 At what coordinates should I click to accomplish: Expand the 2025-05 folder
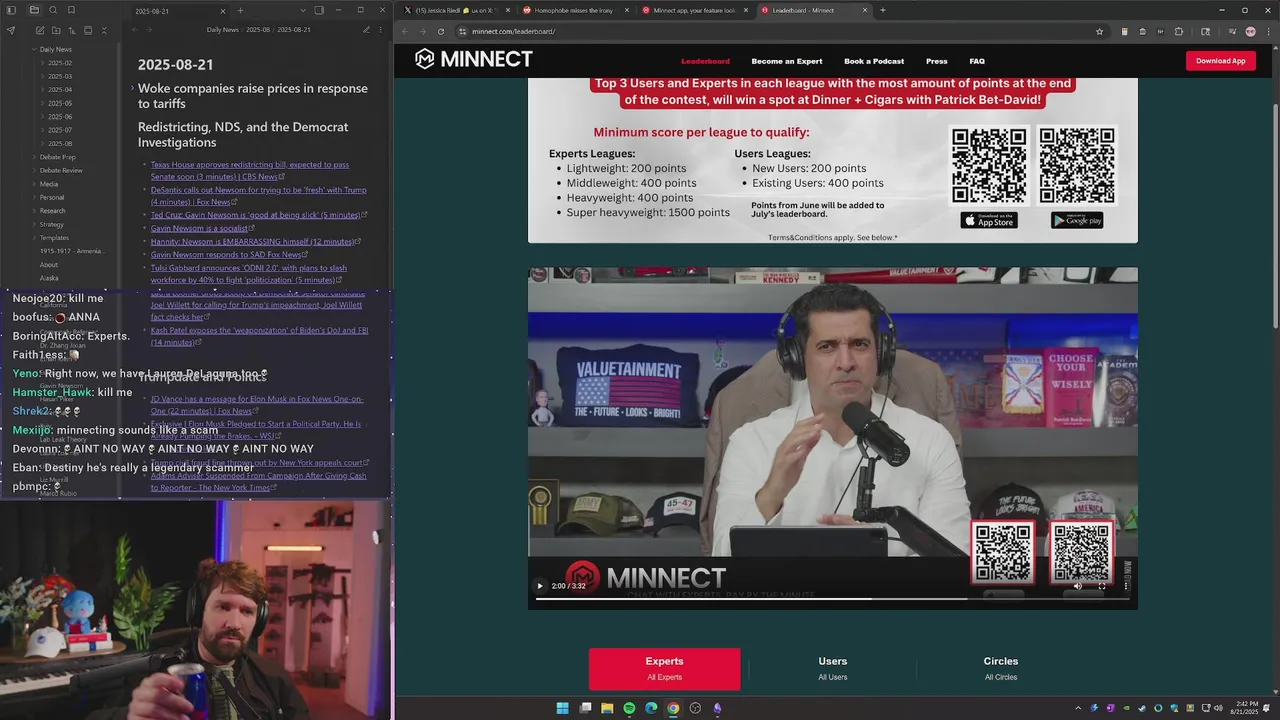coord(59,103)
